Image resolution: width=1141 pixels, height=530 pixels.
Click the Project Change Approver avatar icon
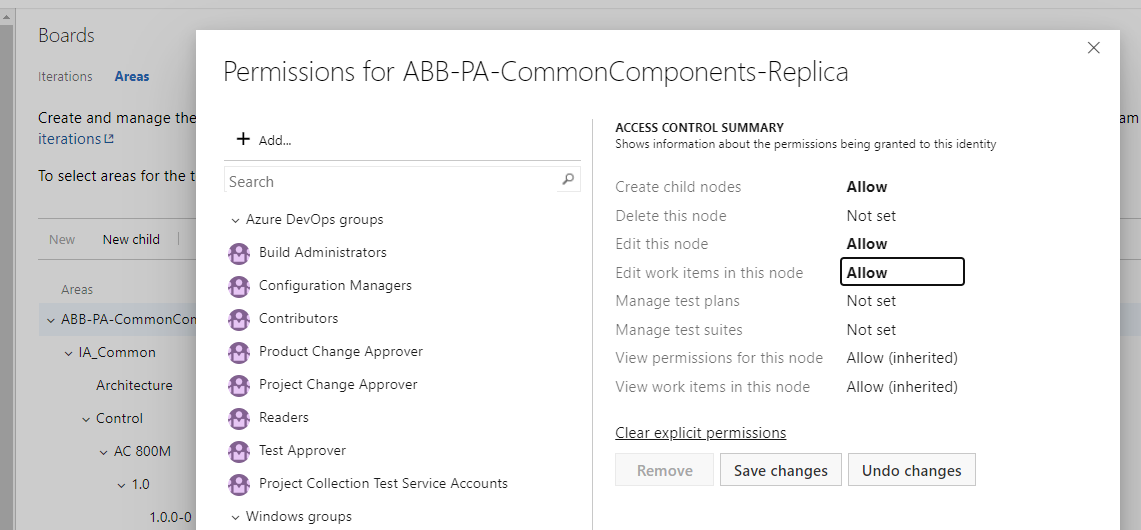click(x=239, y=385)
